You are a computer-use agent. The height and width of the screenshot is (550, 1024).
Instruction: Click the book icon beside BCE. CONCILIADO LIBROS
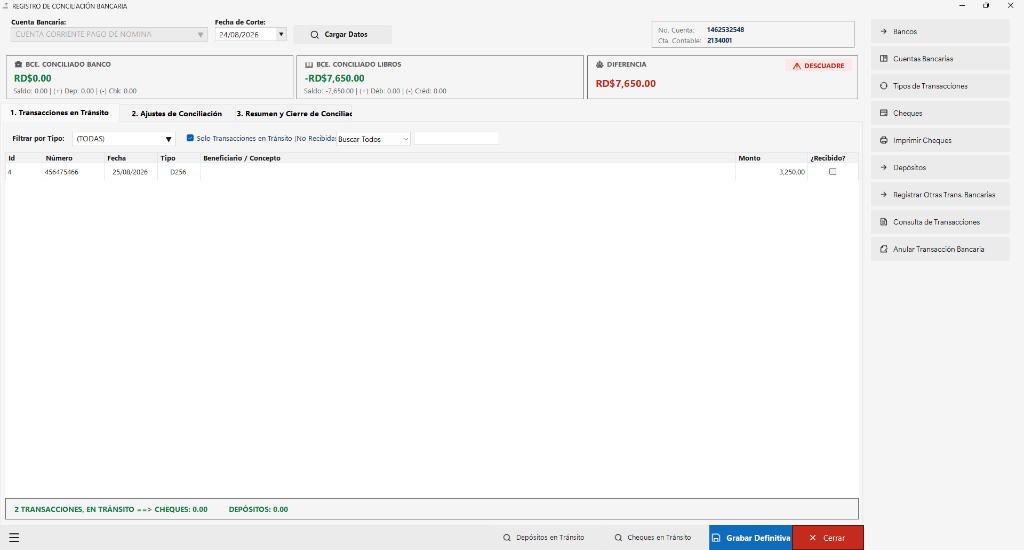(x=309, y=65)
